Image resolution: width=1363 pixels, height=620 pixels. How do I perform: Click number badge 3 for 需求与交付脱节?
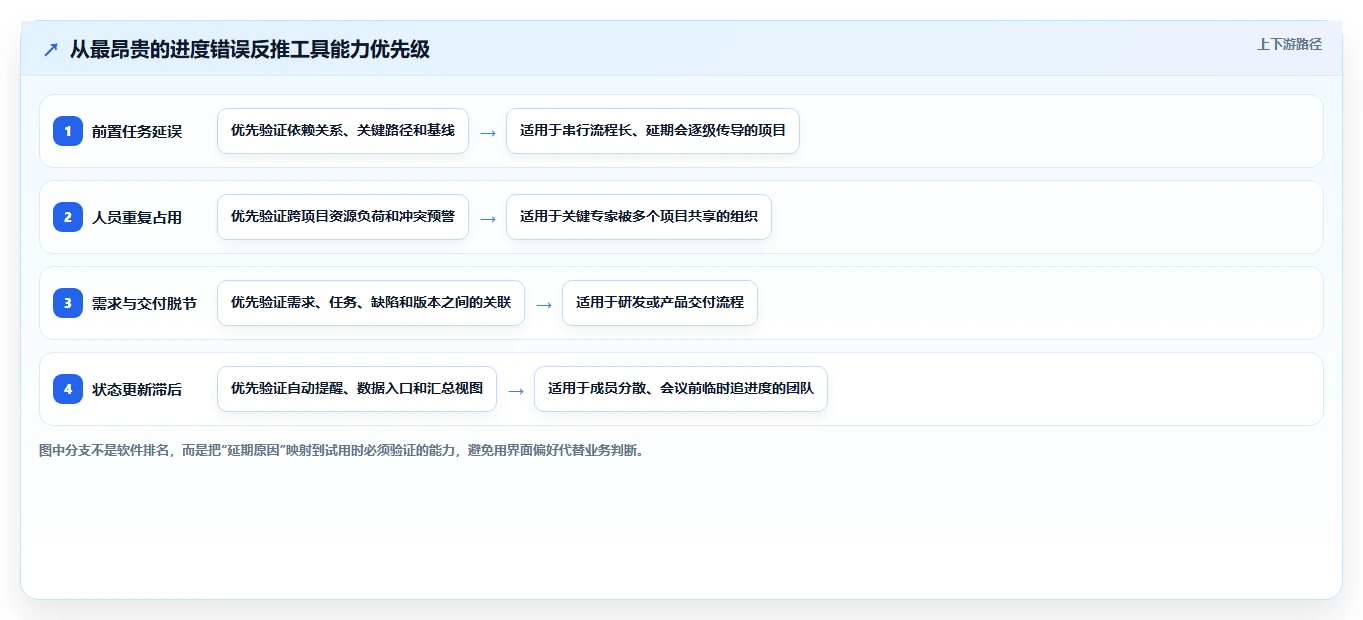68,303
